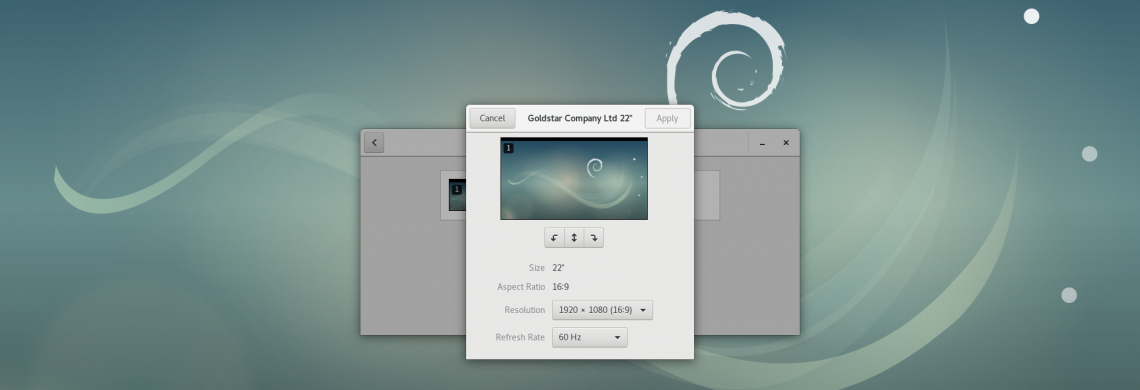
Task: Select the small display thumbnail in background window
Action: tap(457, 195)
